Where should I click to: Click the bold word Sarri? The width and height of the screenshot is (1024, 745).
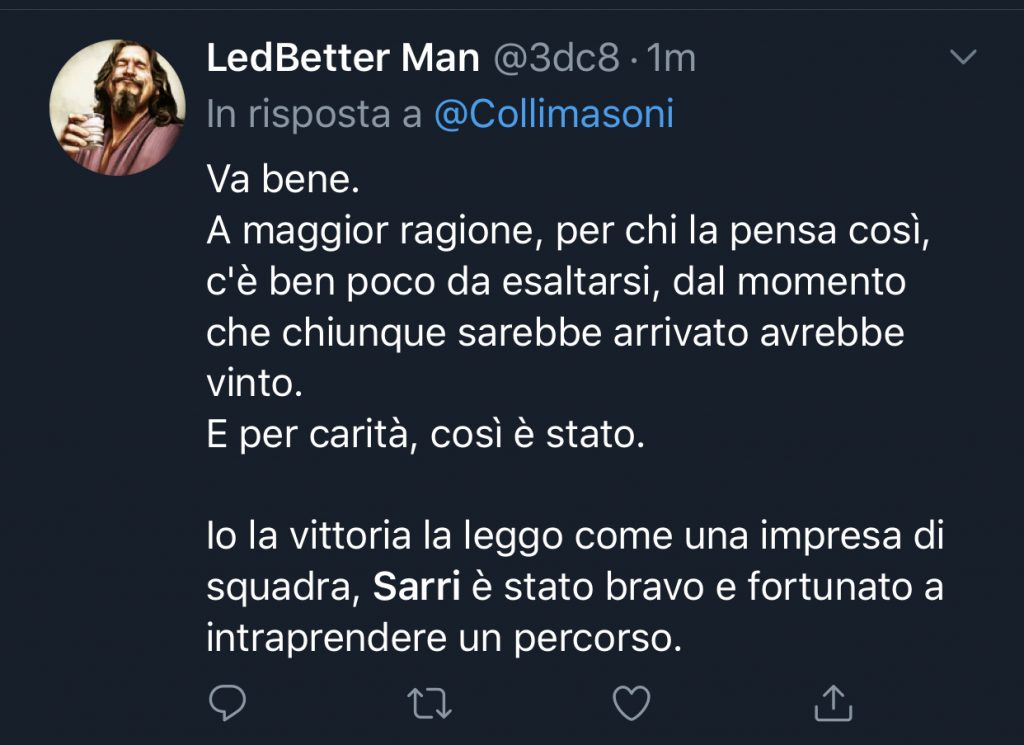(415, 587)
